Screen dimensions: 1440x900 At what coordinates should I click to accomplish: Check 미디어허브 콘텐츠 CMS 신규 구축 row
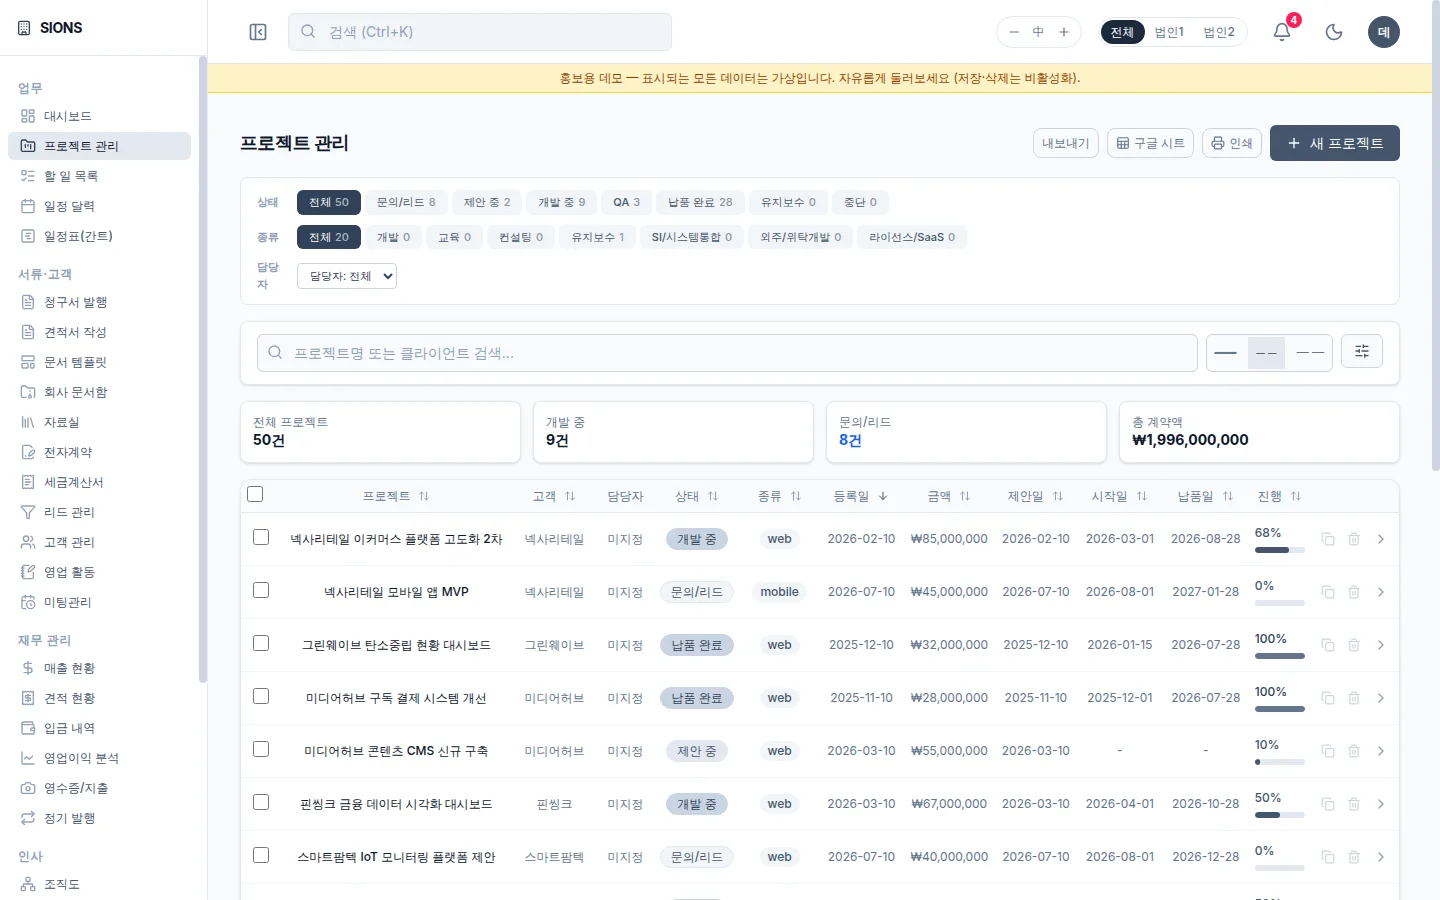click(x=261, y=749)
